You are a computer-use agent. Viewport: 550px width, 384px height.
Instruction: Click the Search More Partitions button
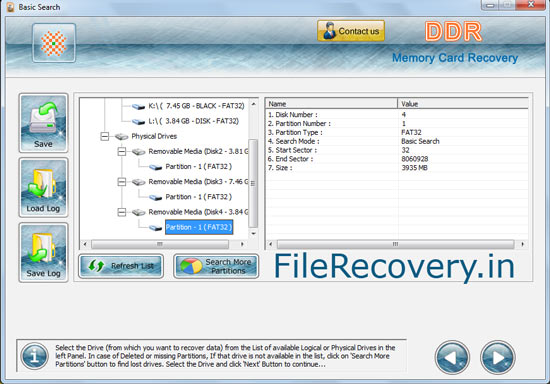(x=216, y=266)
